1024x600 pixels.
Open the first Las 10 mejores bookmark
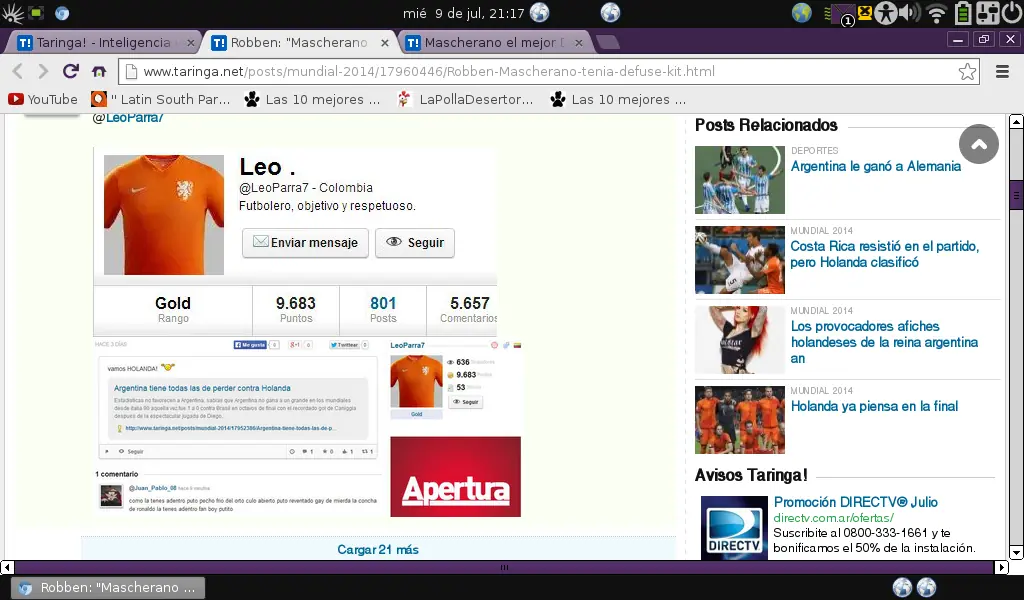tap(312, 99)
